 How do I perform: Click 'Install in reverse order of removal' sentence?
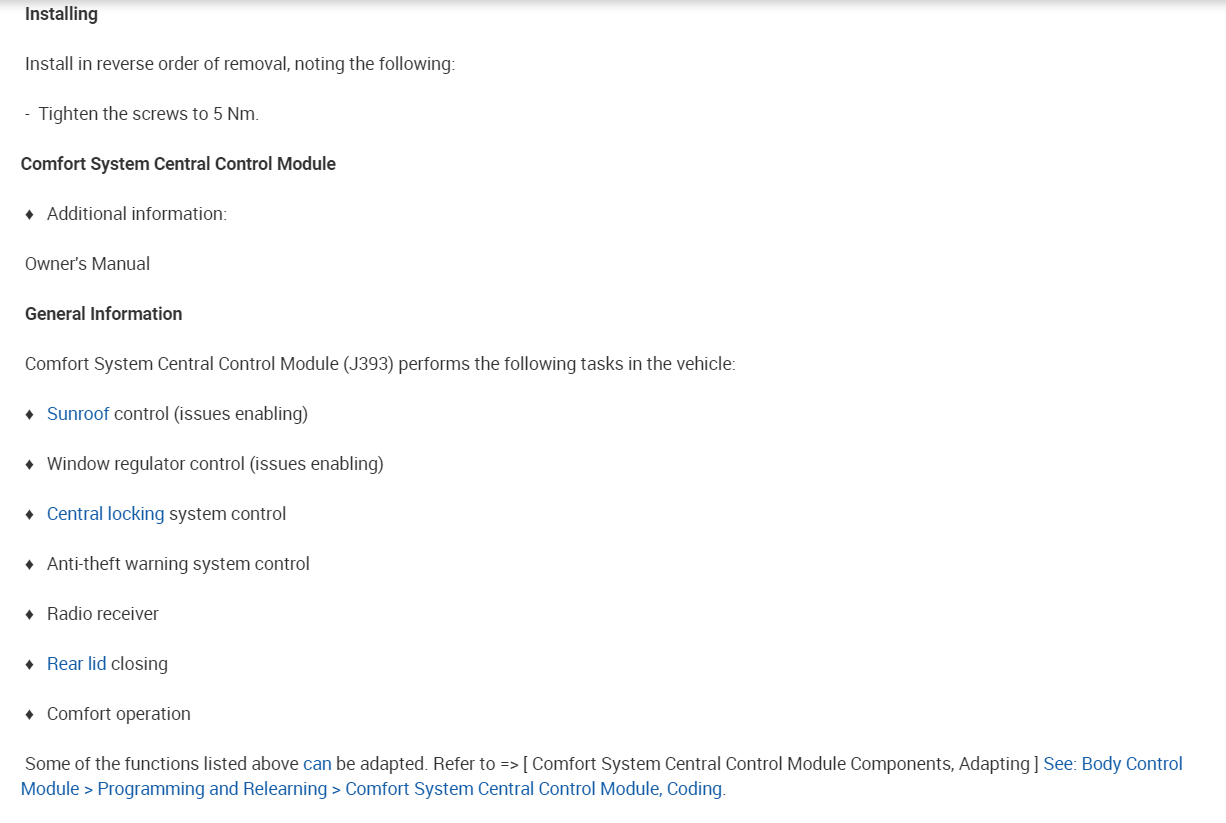(239, 64)
